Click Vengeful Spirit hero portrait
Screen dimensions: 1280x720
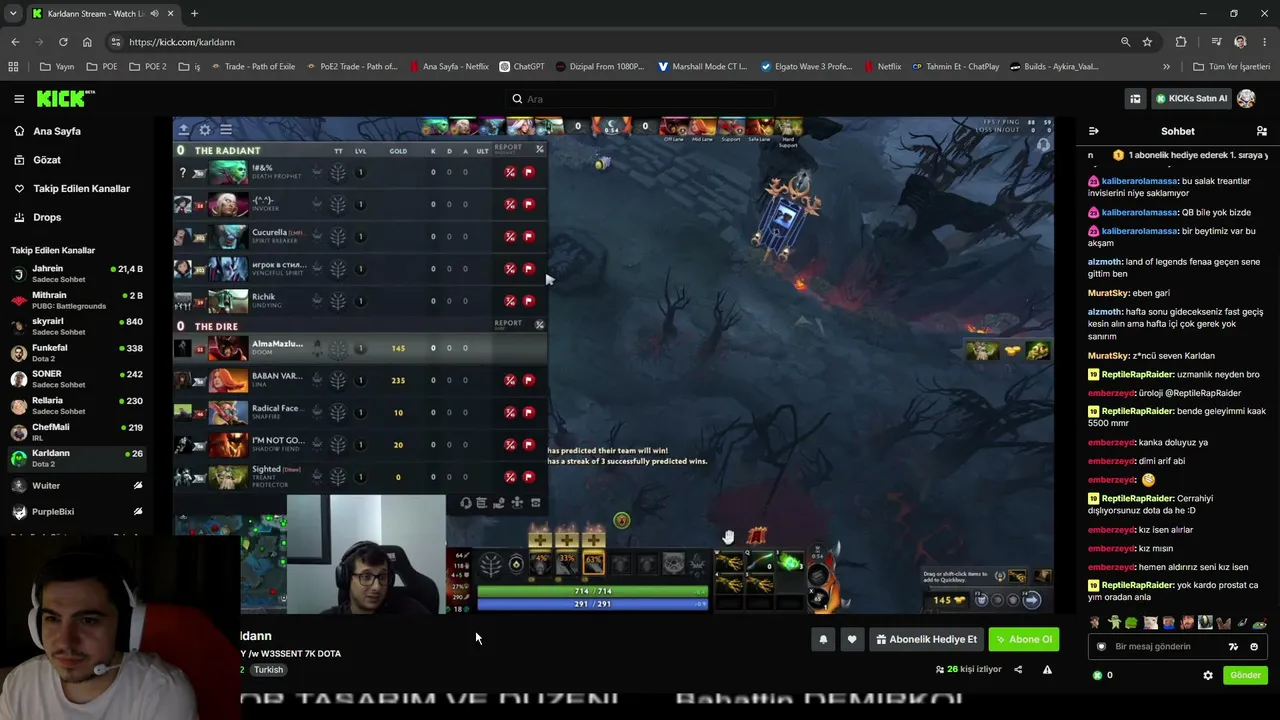tap(227, 268)
